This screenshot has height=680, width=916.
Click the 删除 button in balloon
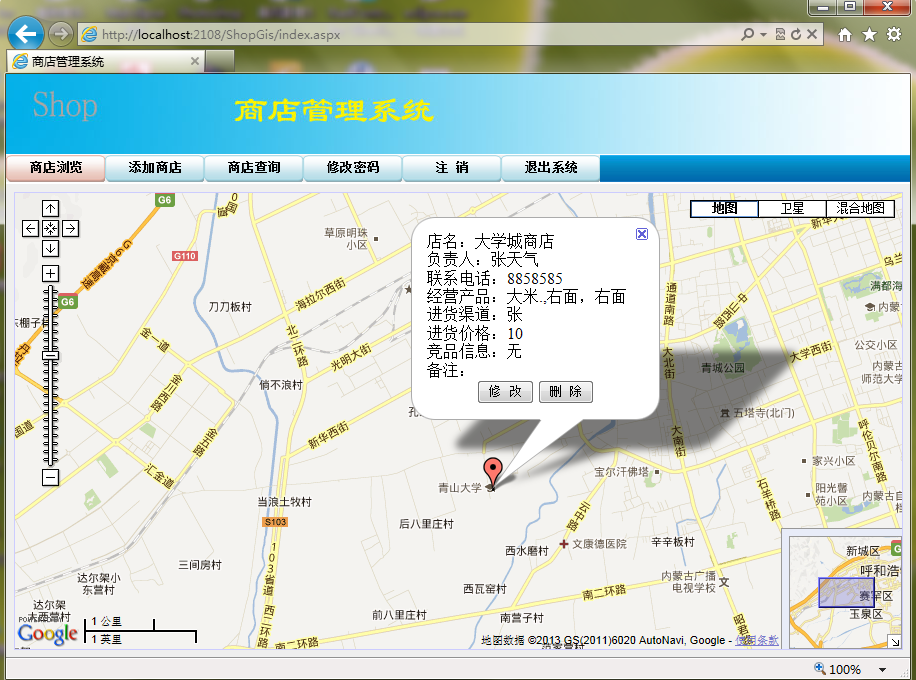565,391
